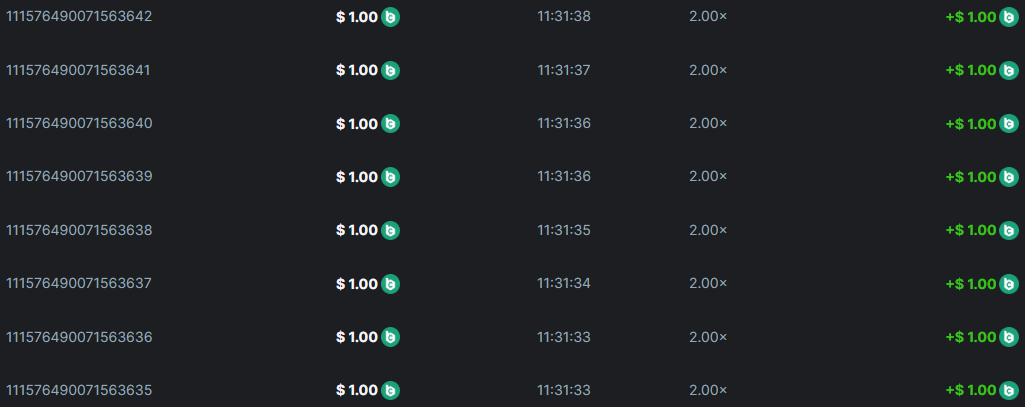Click profit coin icon for bet ending 3640
The image size is (1025, 407).
[x=1008, y=124]
